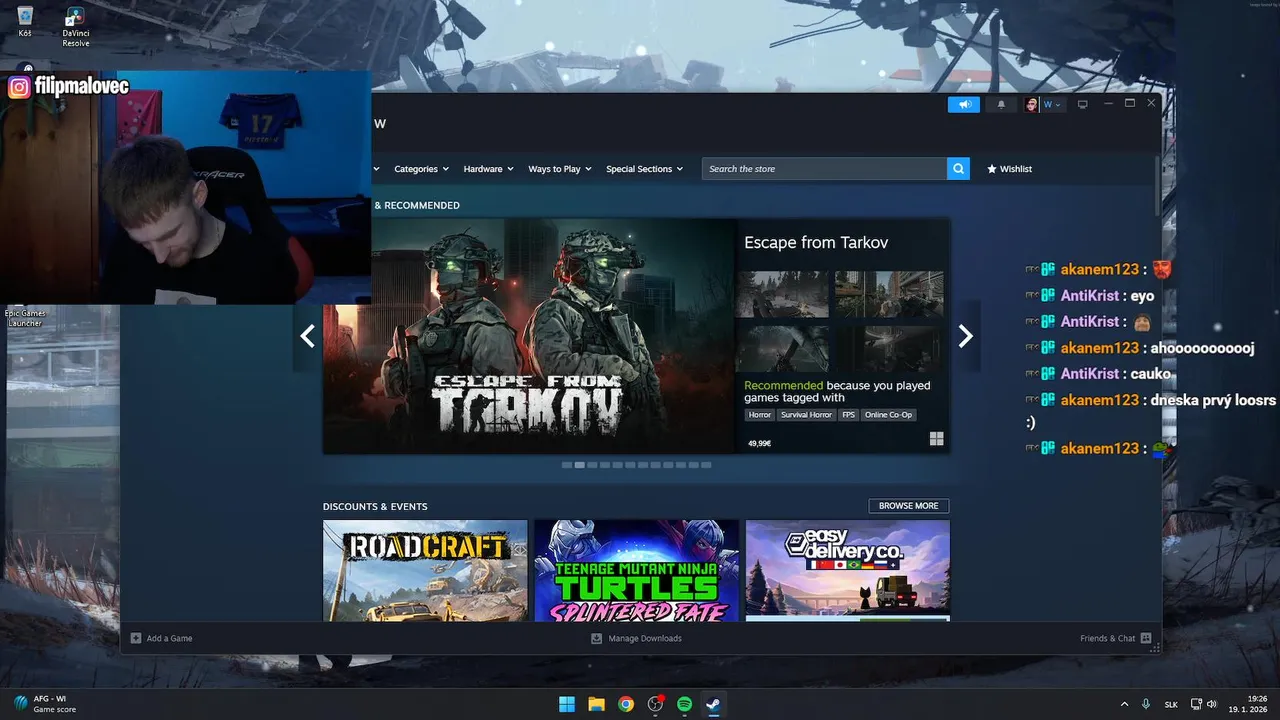Open the Wishlist link
This screenshot has width=1280, height=720.
1010,169
